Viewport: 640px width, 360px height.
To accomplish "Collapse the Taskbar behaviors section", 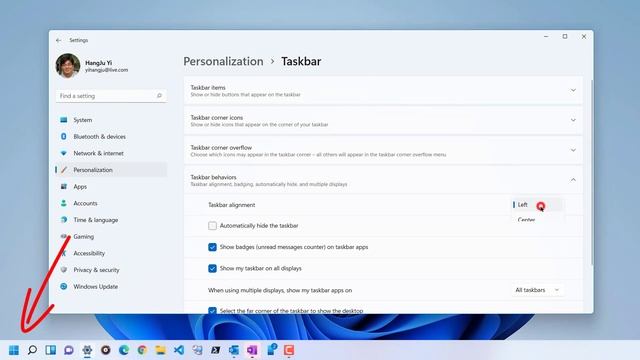I will tap(573, 180).
